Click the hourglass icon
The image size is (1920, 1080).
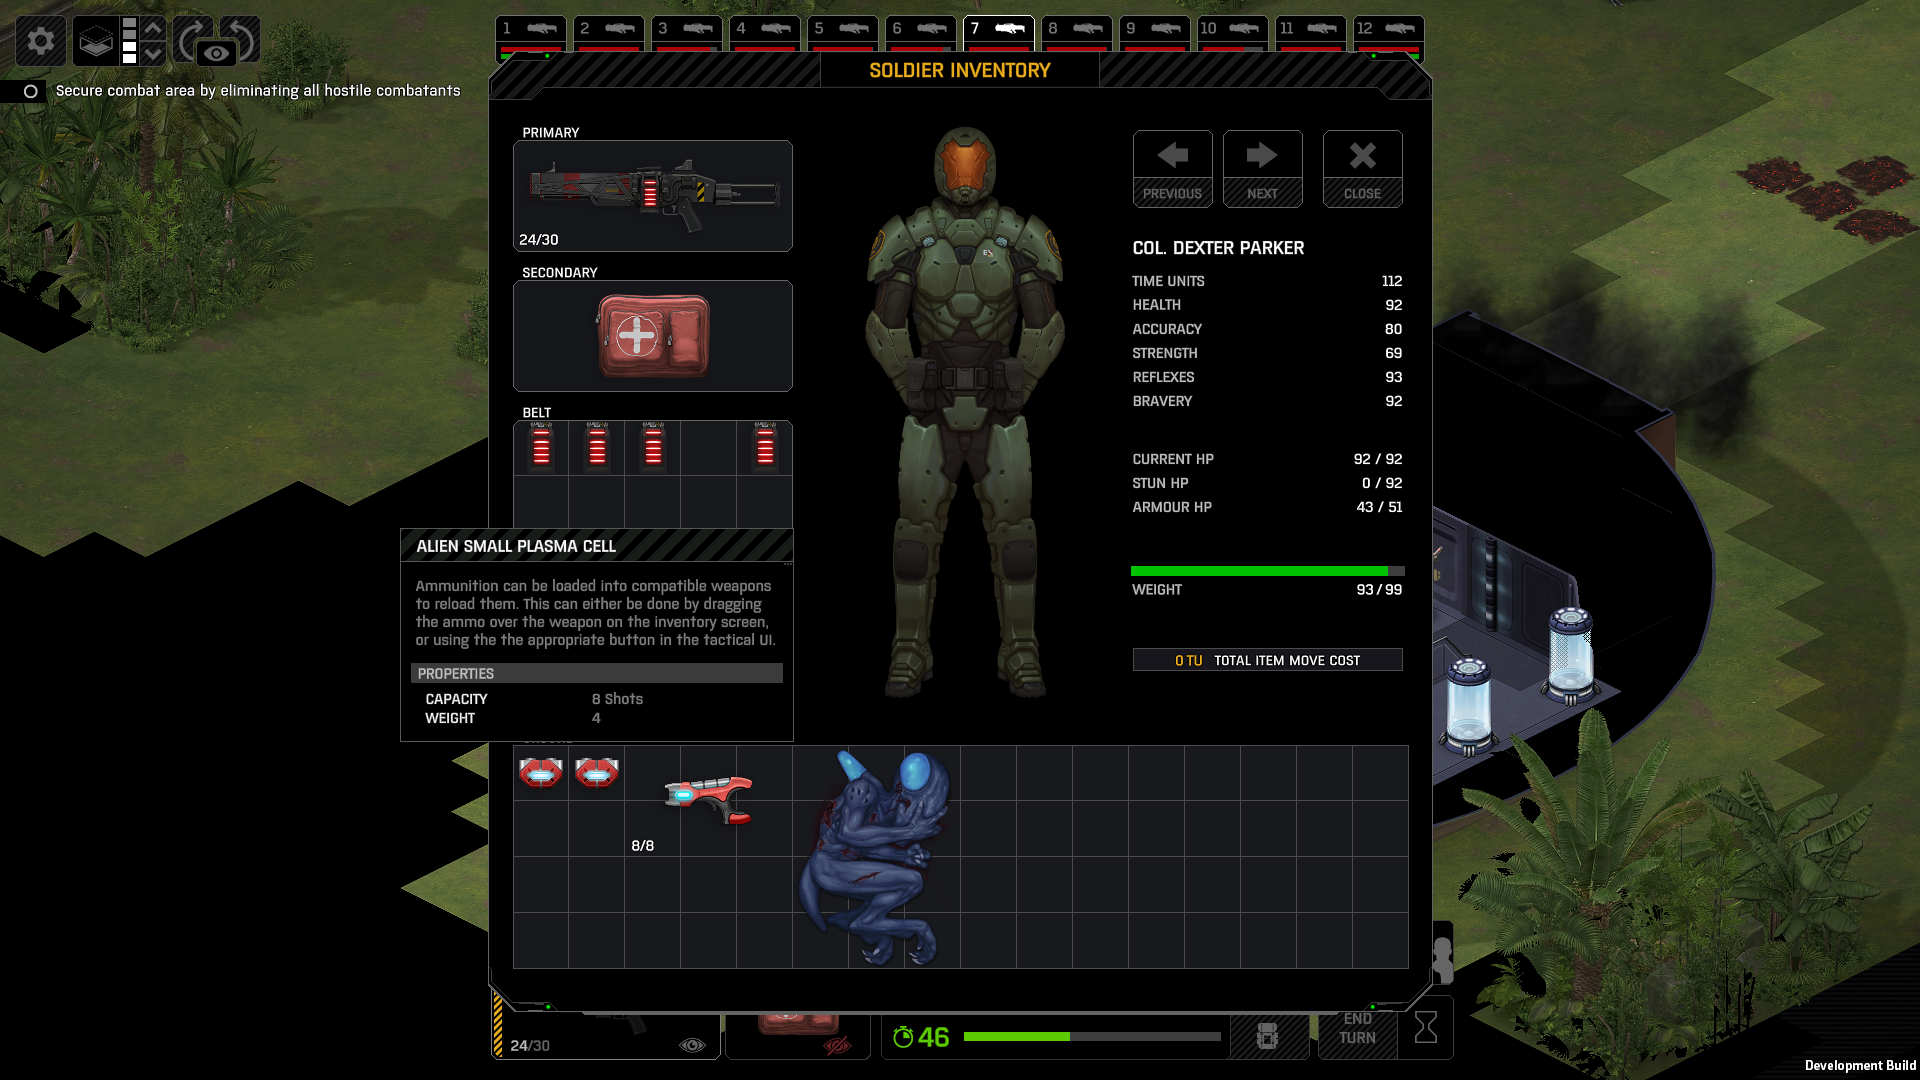1426,1027
